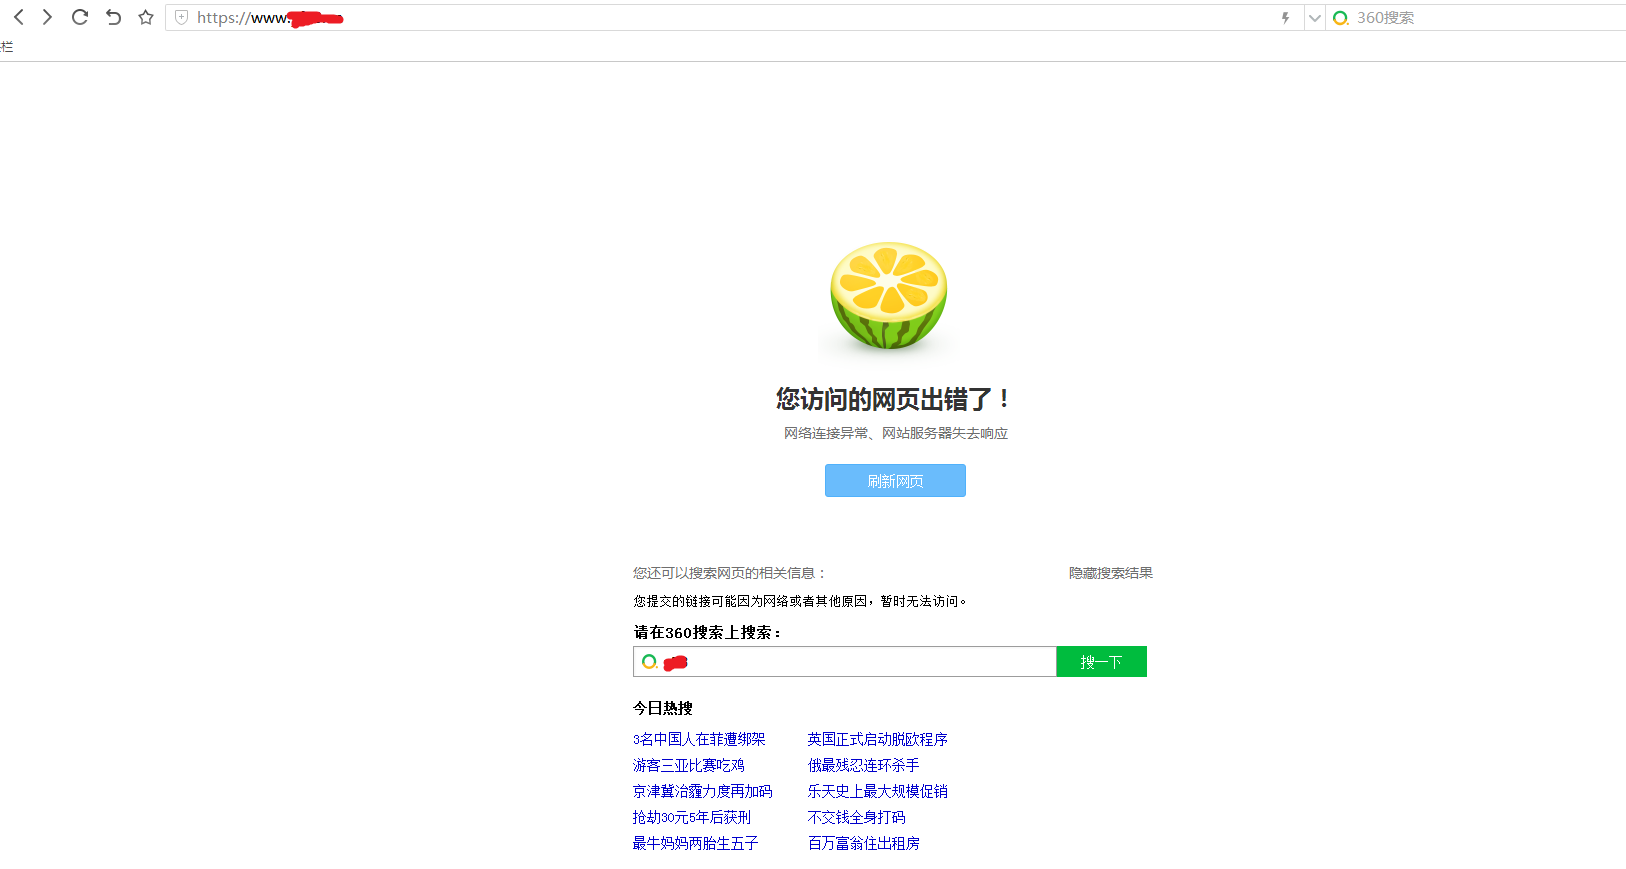The width and height of the screenshot is (1626, 869).
Task: Open hot search 游客三亚比赛吃鸡
Action: pyautogui.click(x=689, y=765)
